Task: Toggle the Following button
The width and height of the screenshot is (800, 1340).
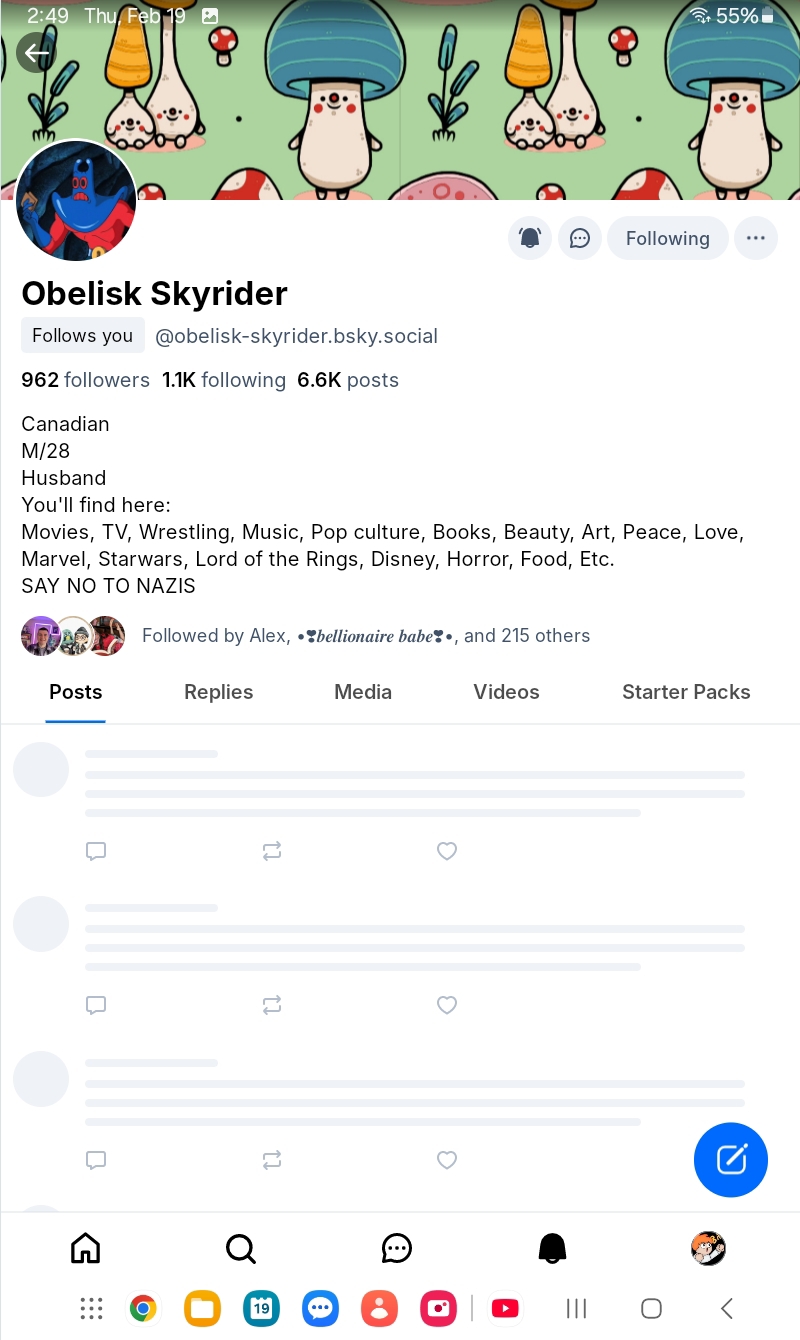Action: [667, 238]
